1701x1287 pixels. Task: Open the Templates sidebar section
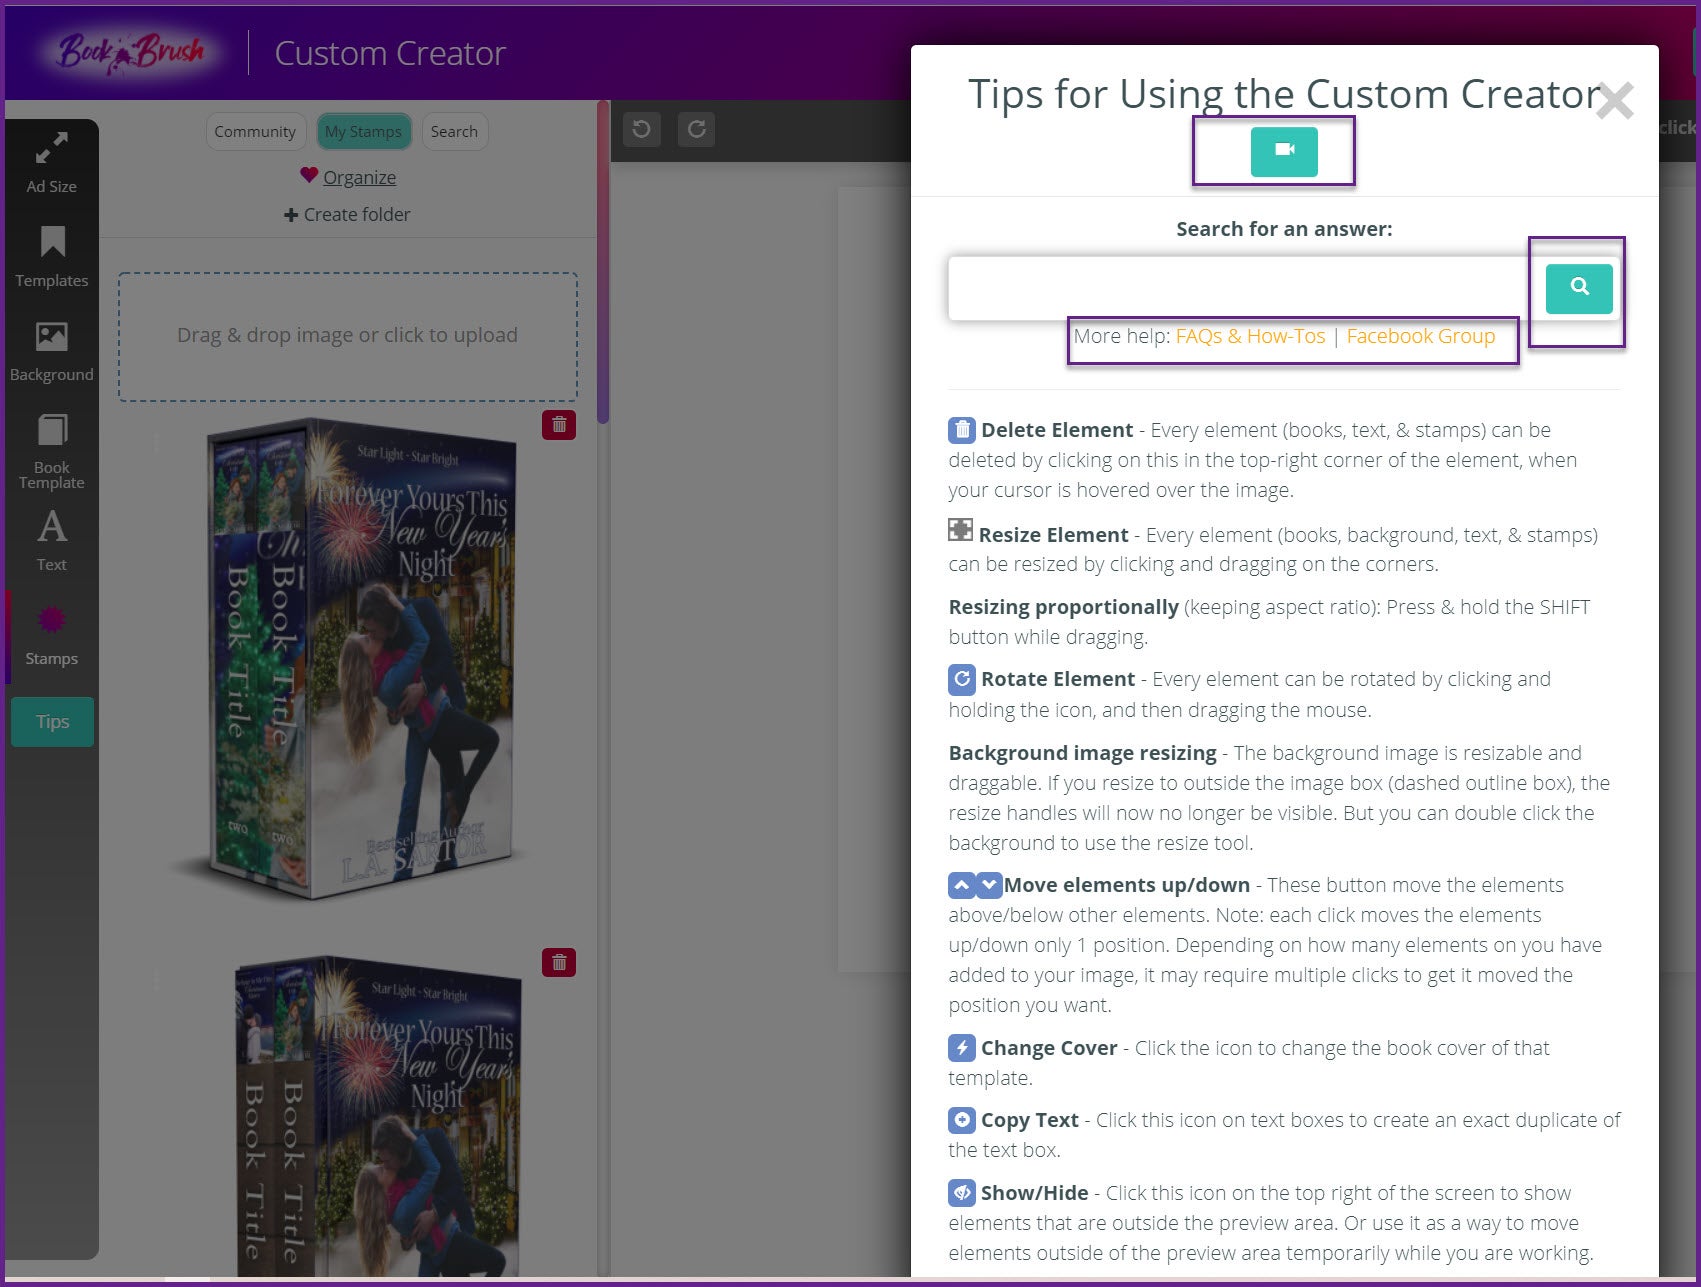click(x=52, y=256)
